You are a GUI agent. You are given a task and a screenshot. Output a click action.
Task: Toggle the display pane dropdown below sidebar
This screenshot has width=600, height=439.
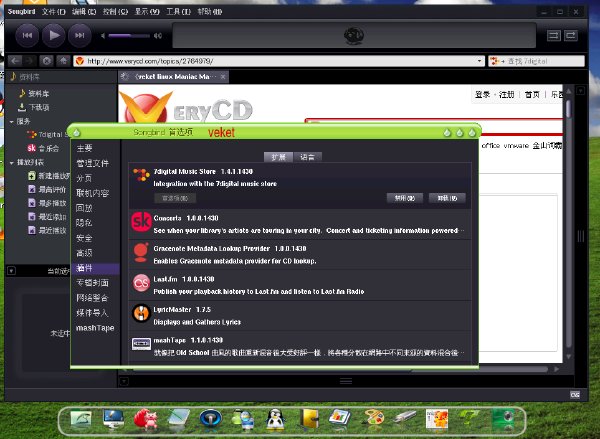click(11, 271)
